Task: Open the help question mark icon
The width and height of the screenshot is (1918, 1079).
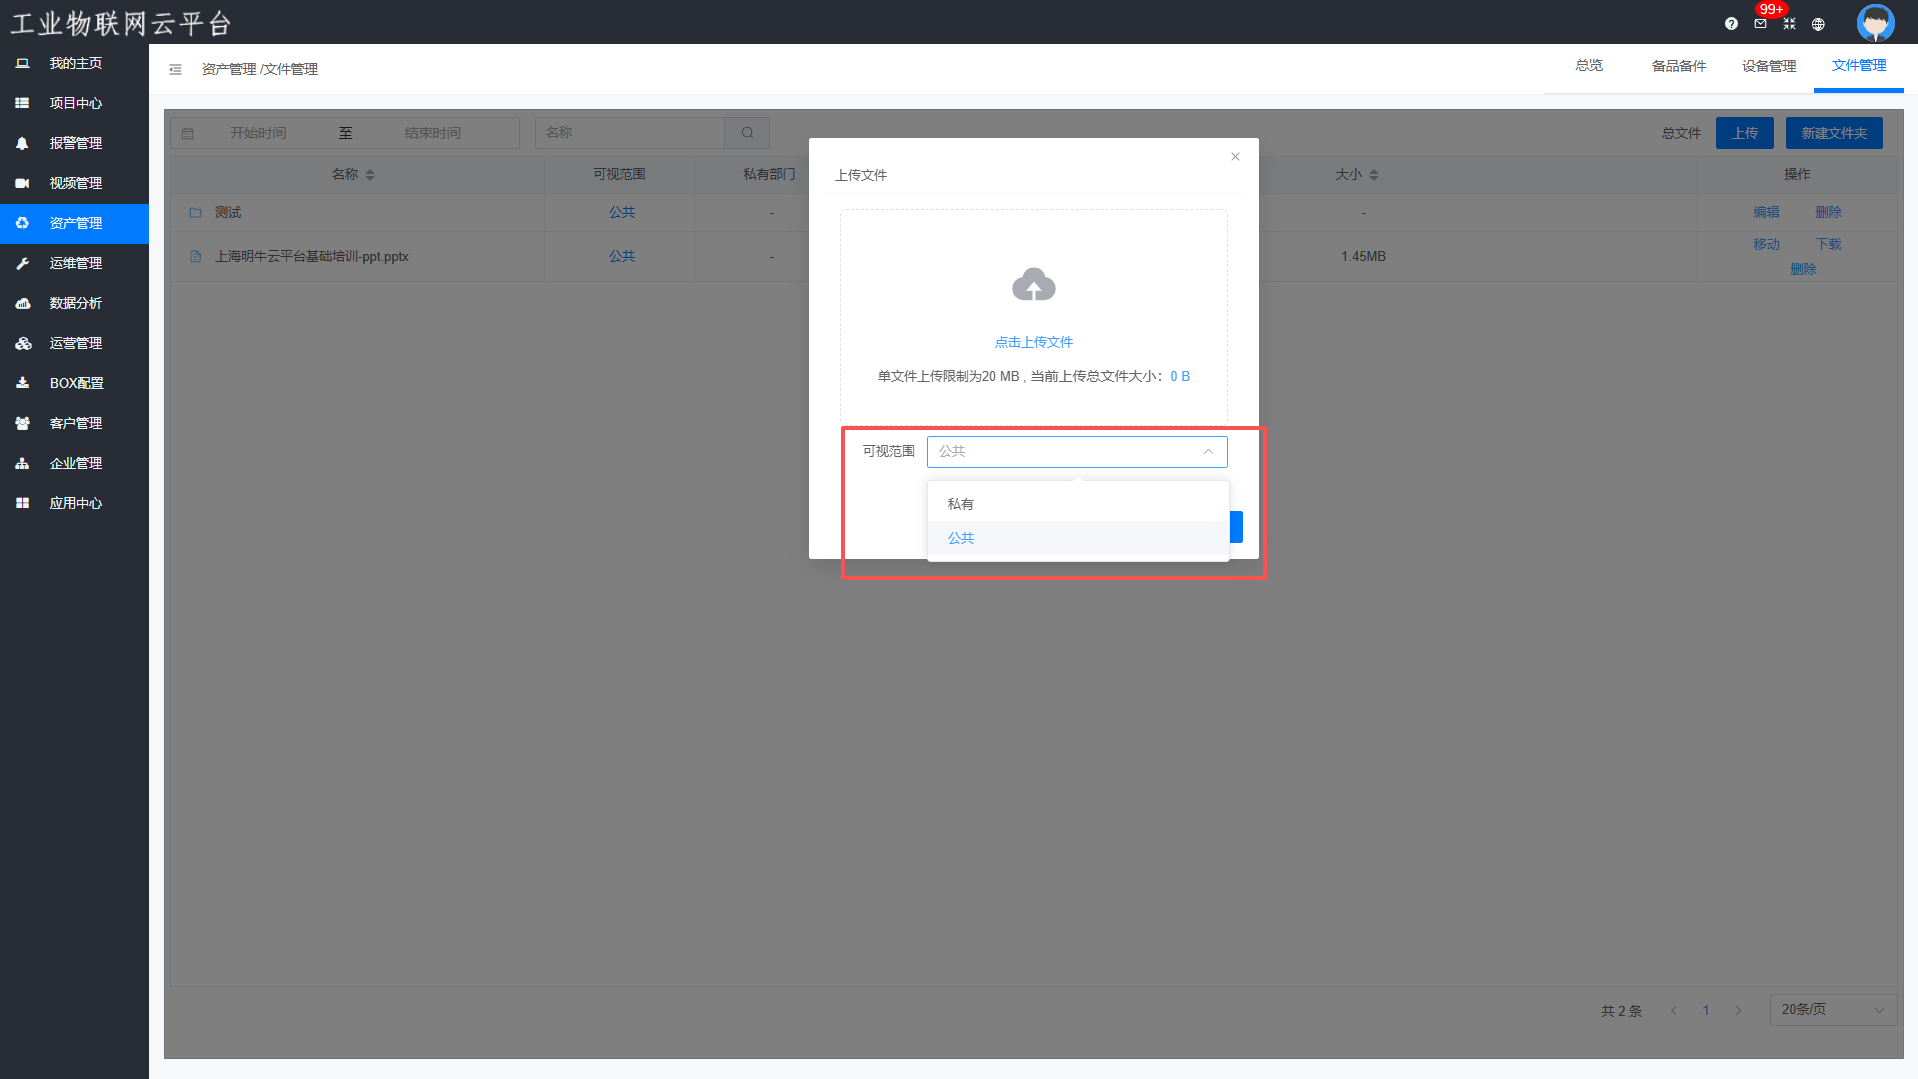Action: (1731, 24)
